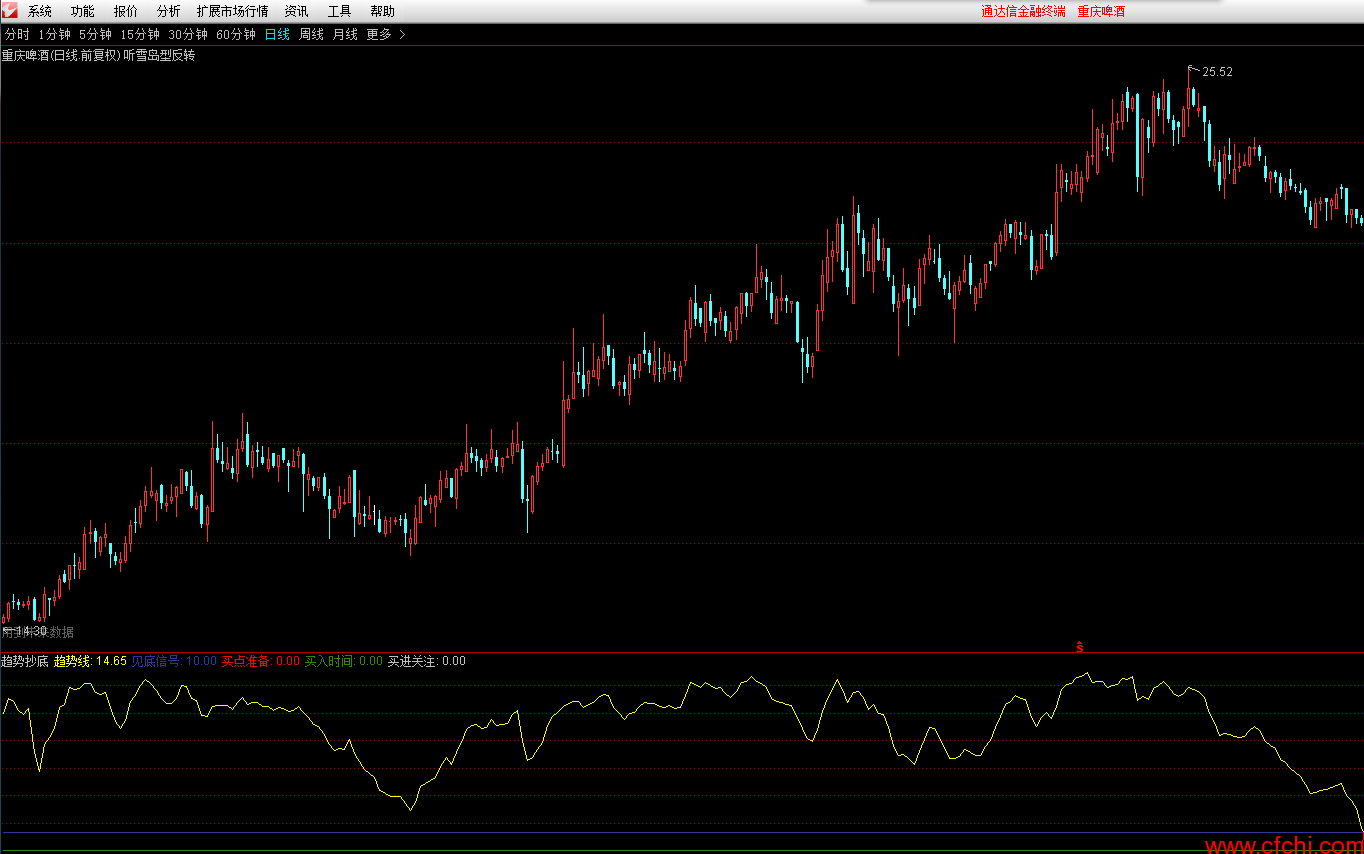The width and height of the screenshot is (1364, 854).
Task: Switch to the 分时 chart period
Action: [17, 35]
